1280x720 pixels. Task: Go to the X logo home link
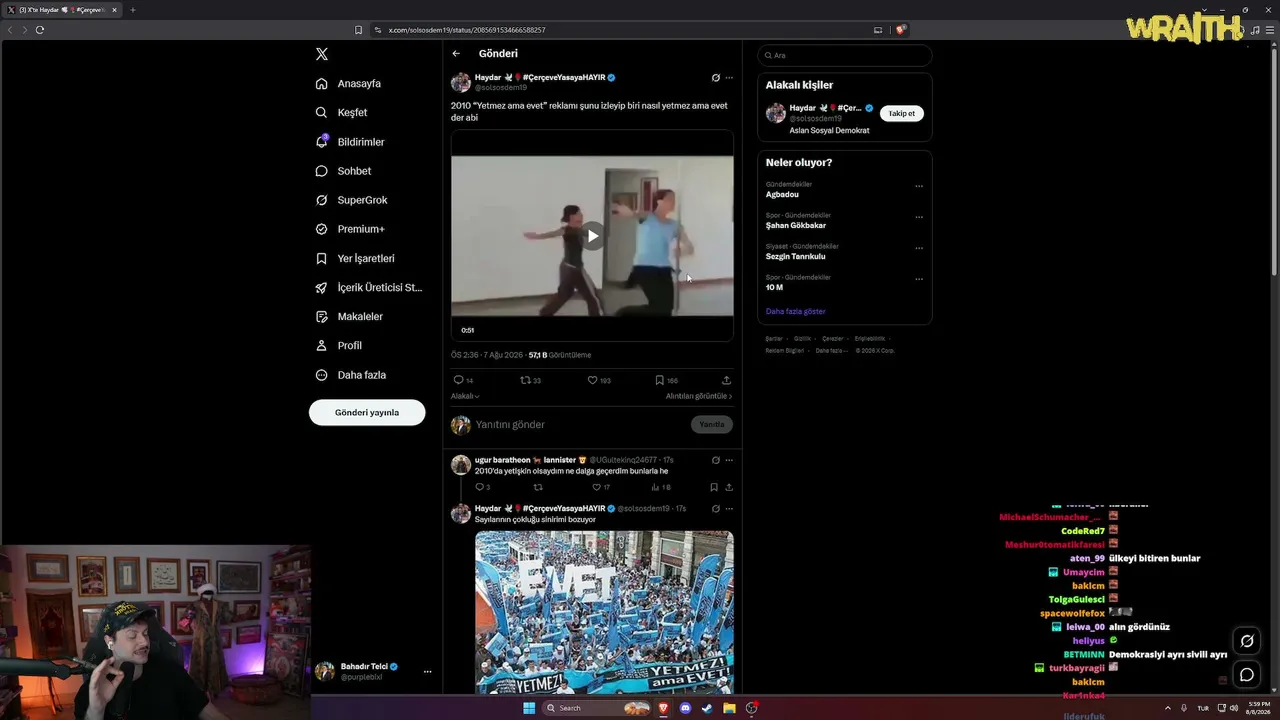pos(321,54)
